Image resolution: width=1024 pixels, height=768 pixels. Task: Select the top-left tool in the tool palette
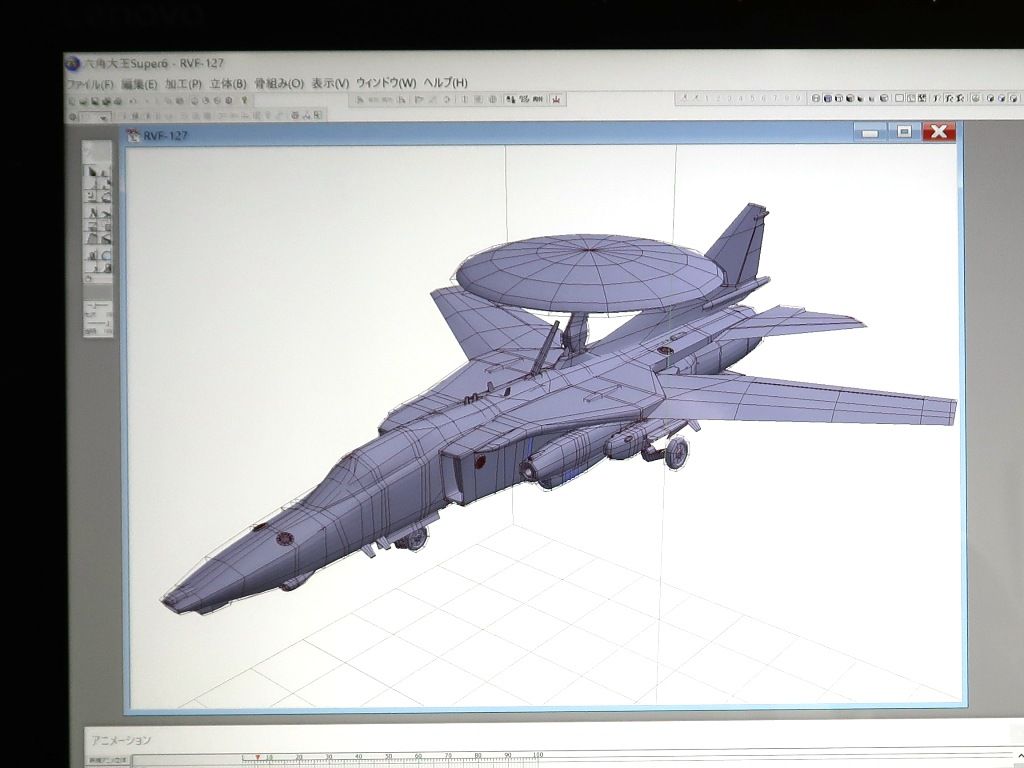pyautogui.click(x=92, y=172)
